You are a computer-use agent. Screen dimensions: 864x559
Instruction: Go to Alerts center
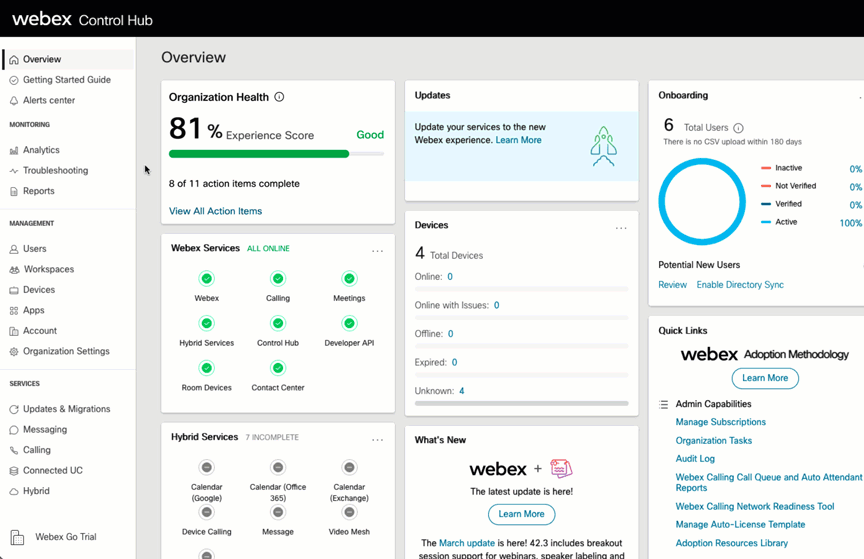48,100
